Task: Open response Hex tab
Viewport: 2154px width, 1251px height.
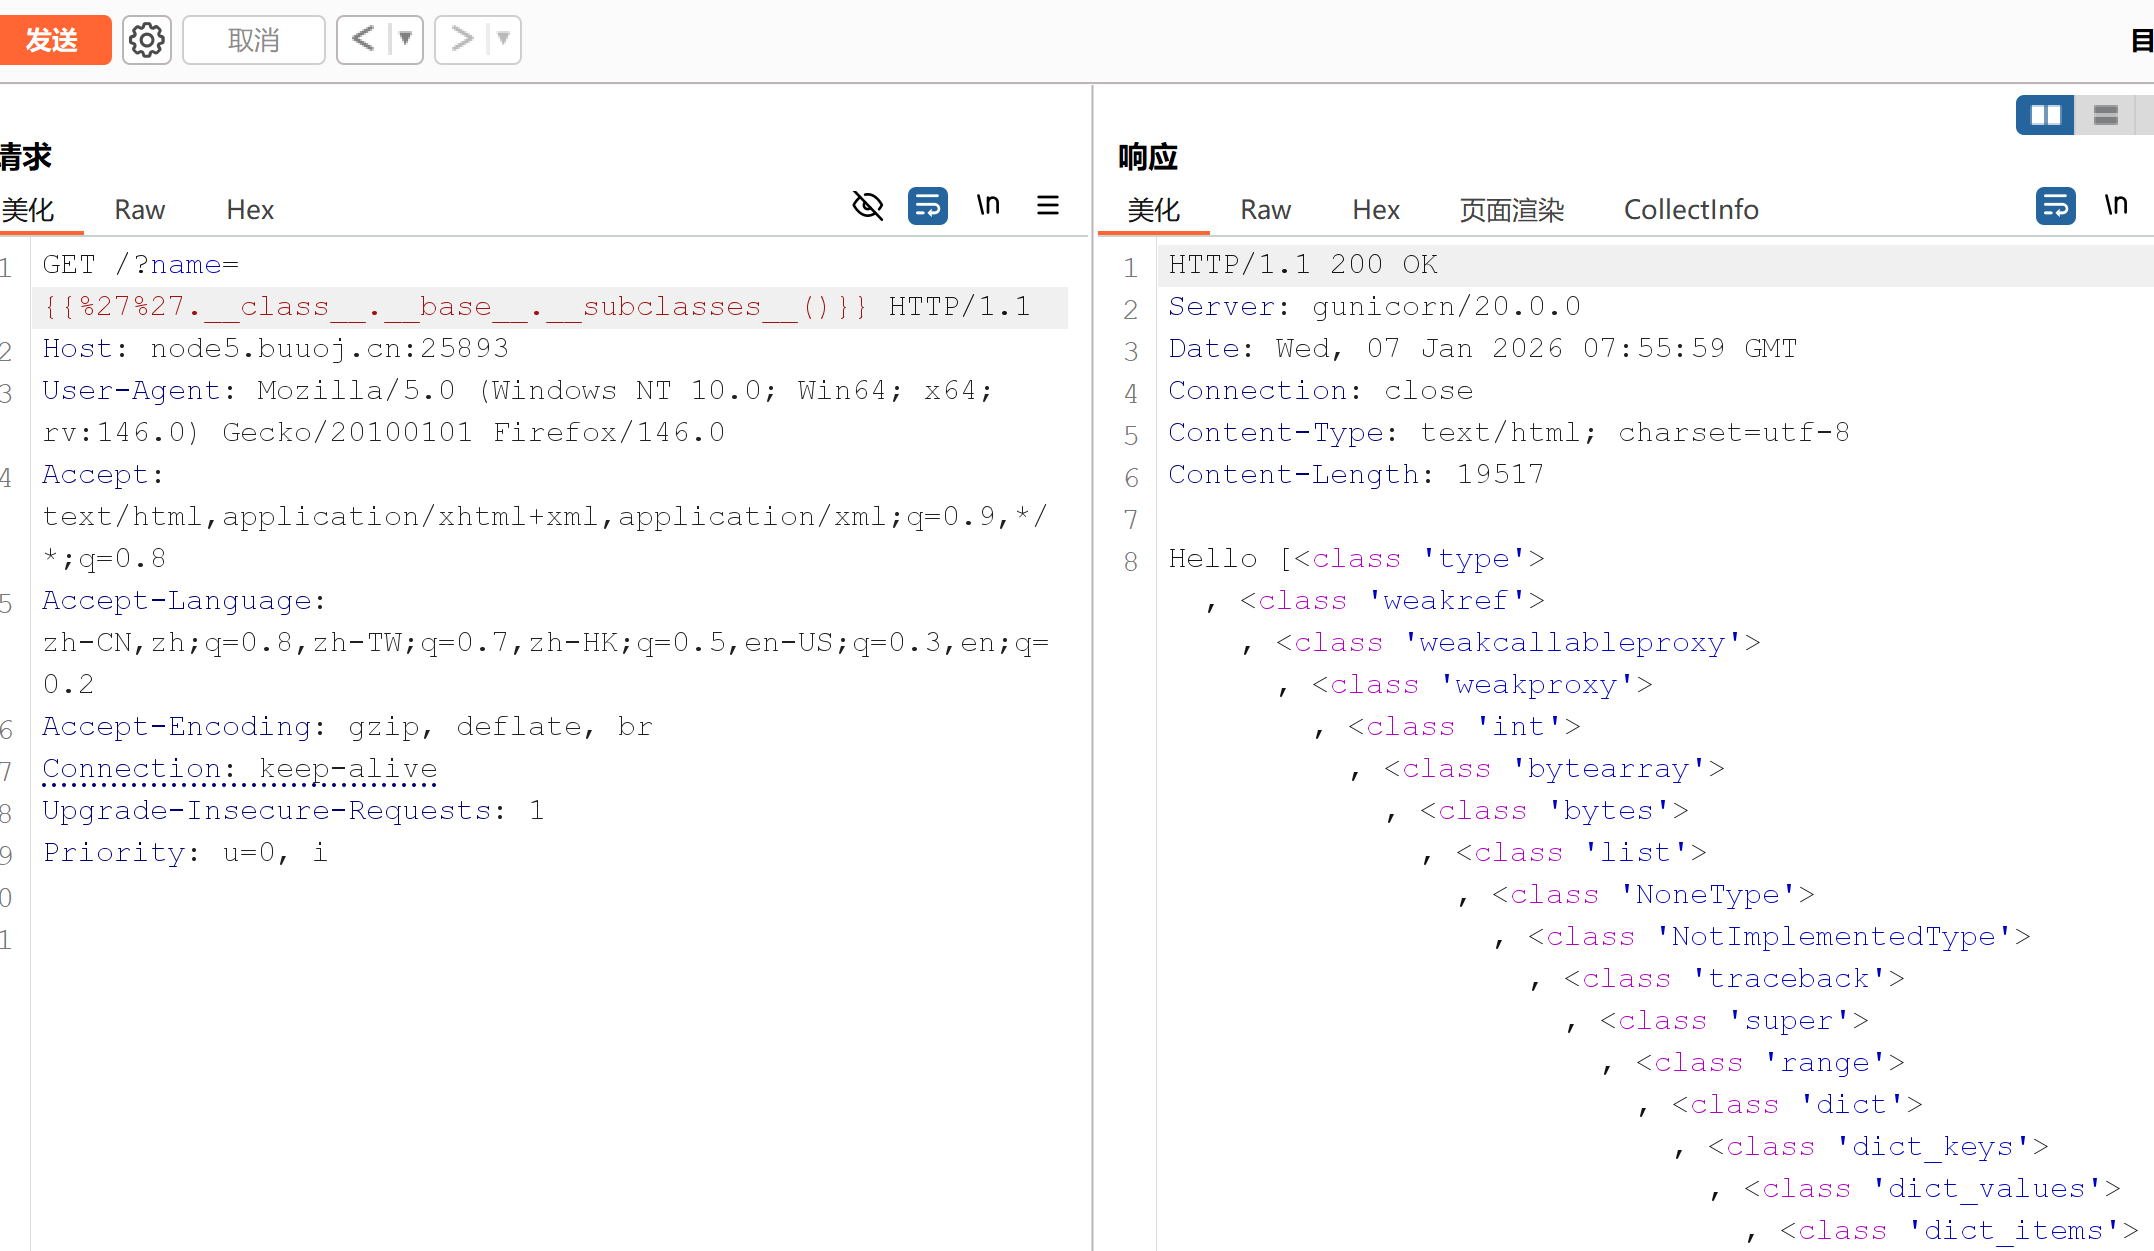Action: pos(1375,210)
